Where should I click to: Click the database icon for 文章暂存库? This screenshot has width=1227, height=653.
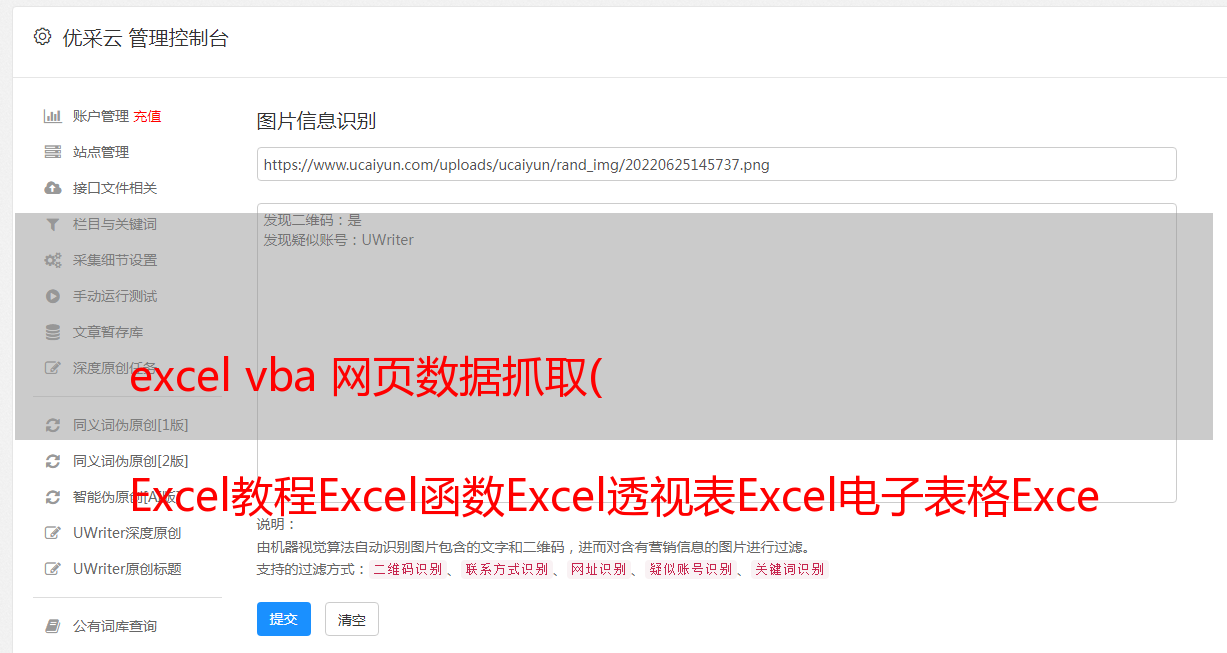point(53,332)
